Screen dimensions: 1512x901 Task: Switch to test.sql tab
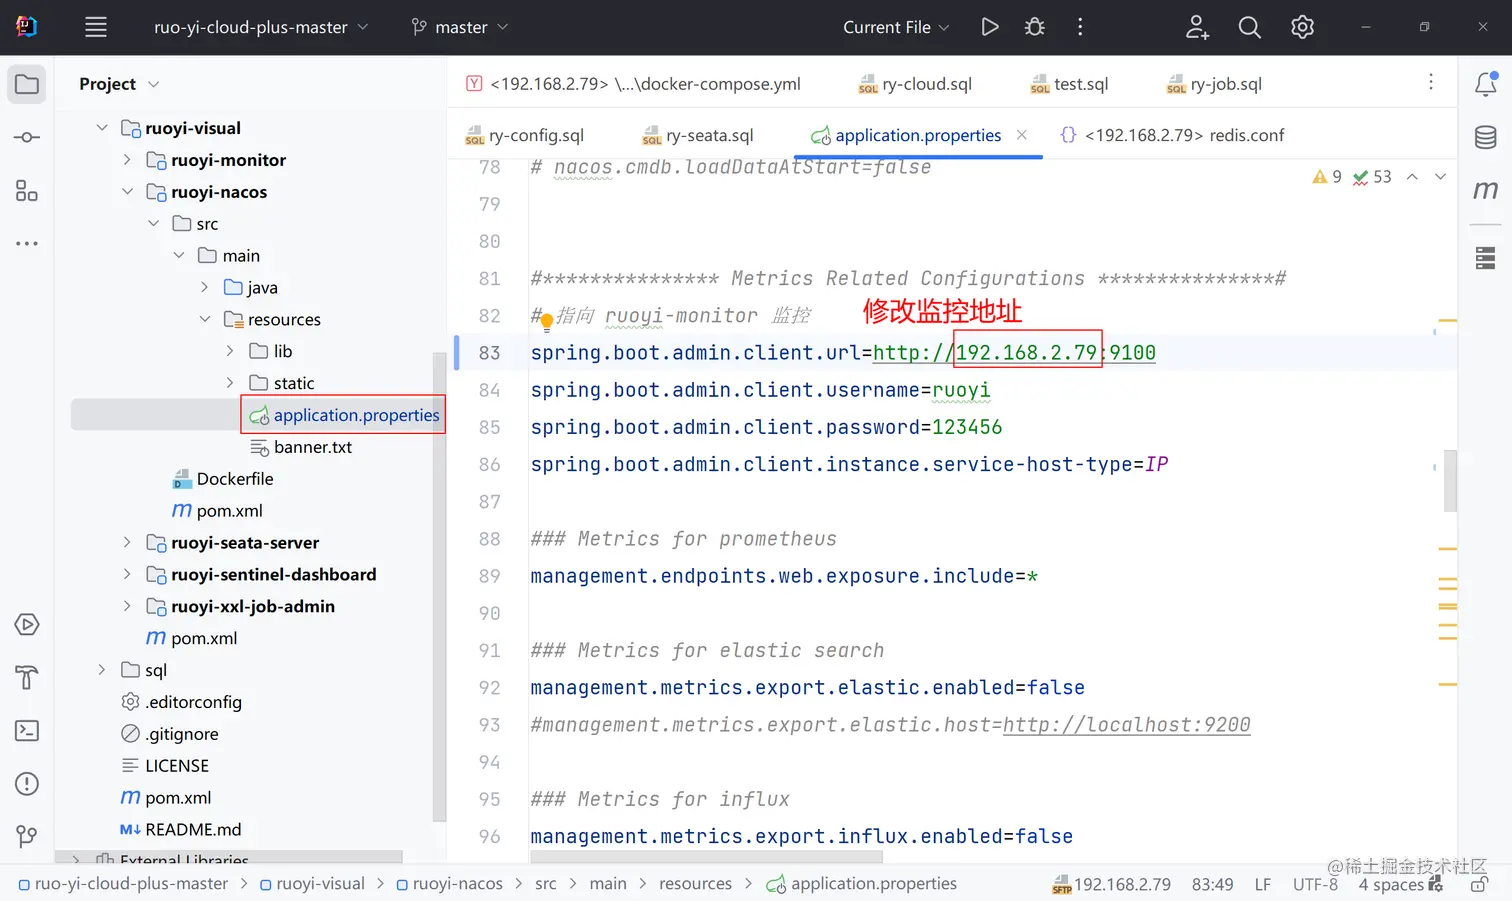pos(1070,84)
